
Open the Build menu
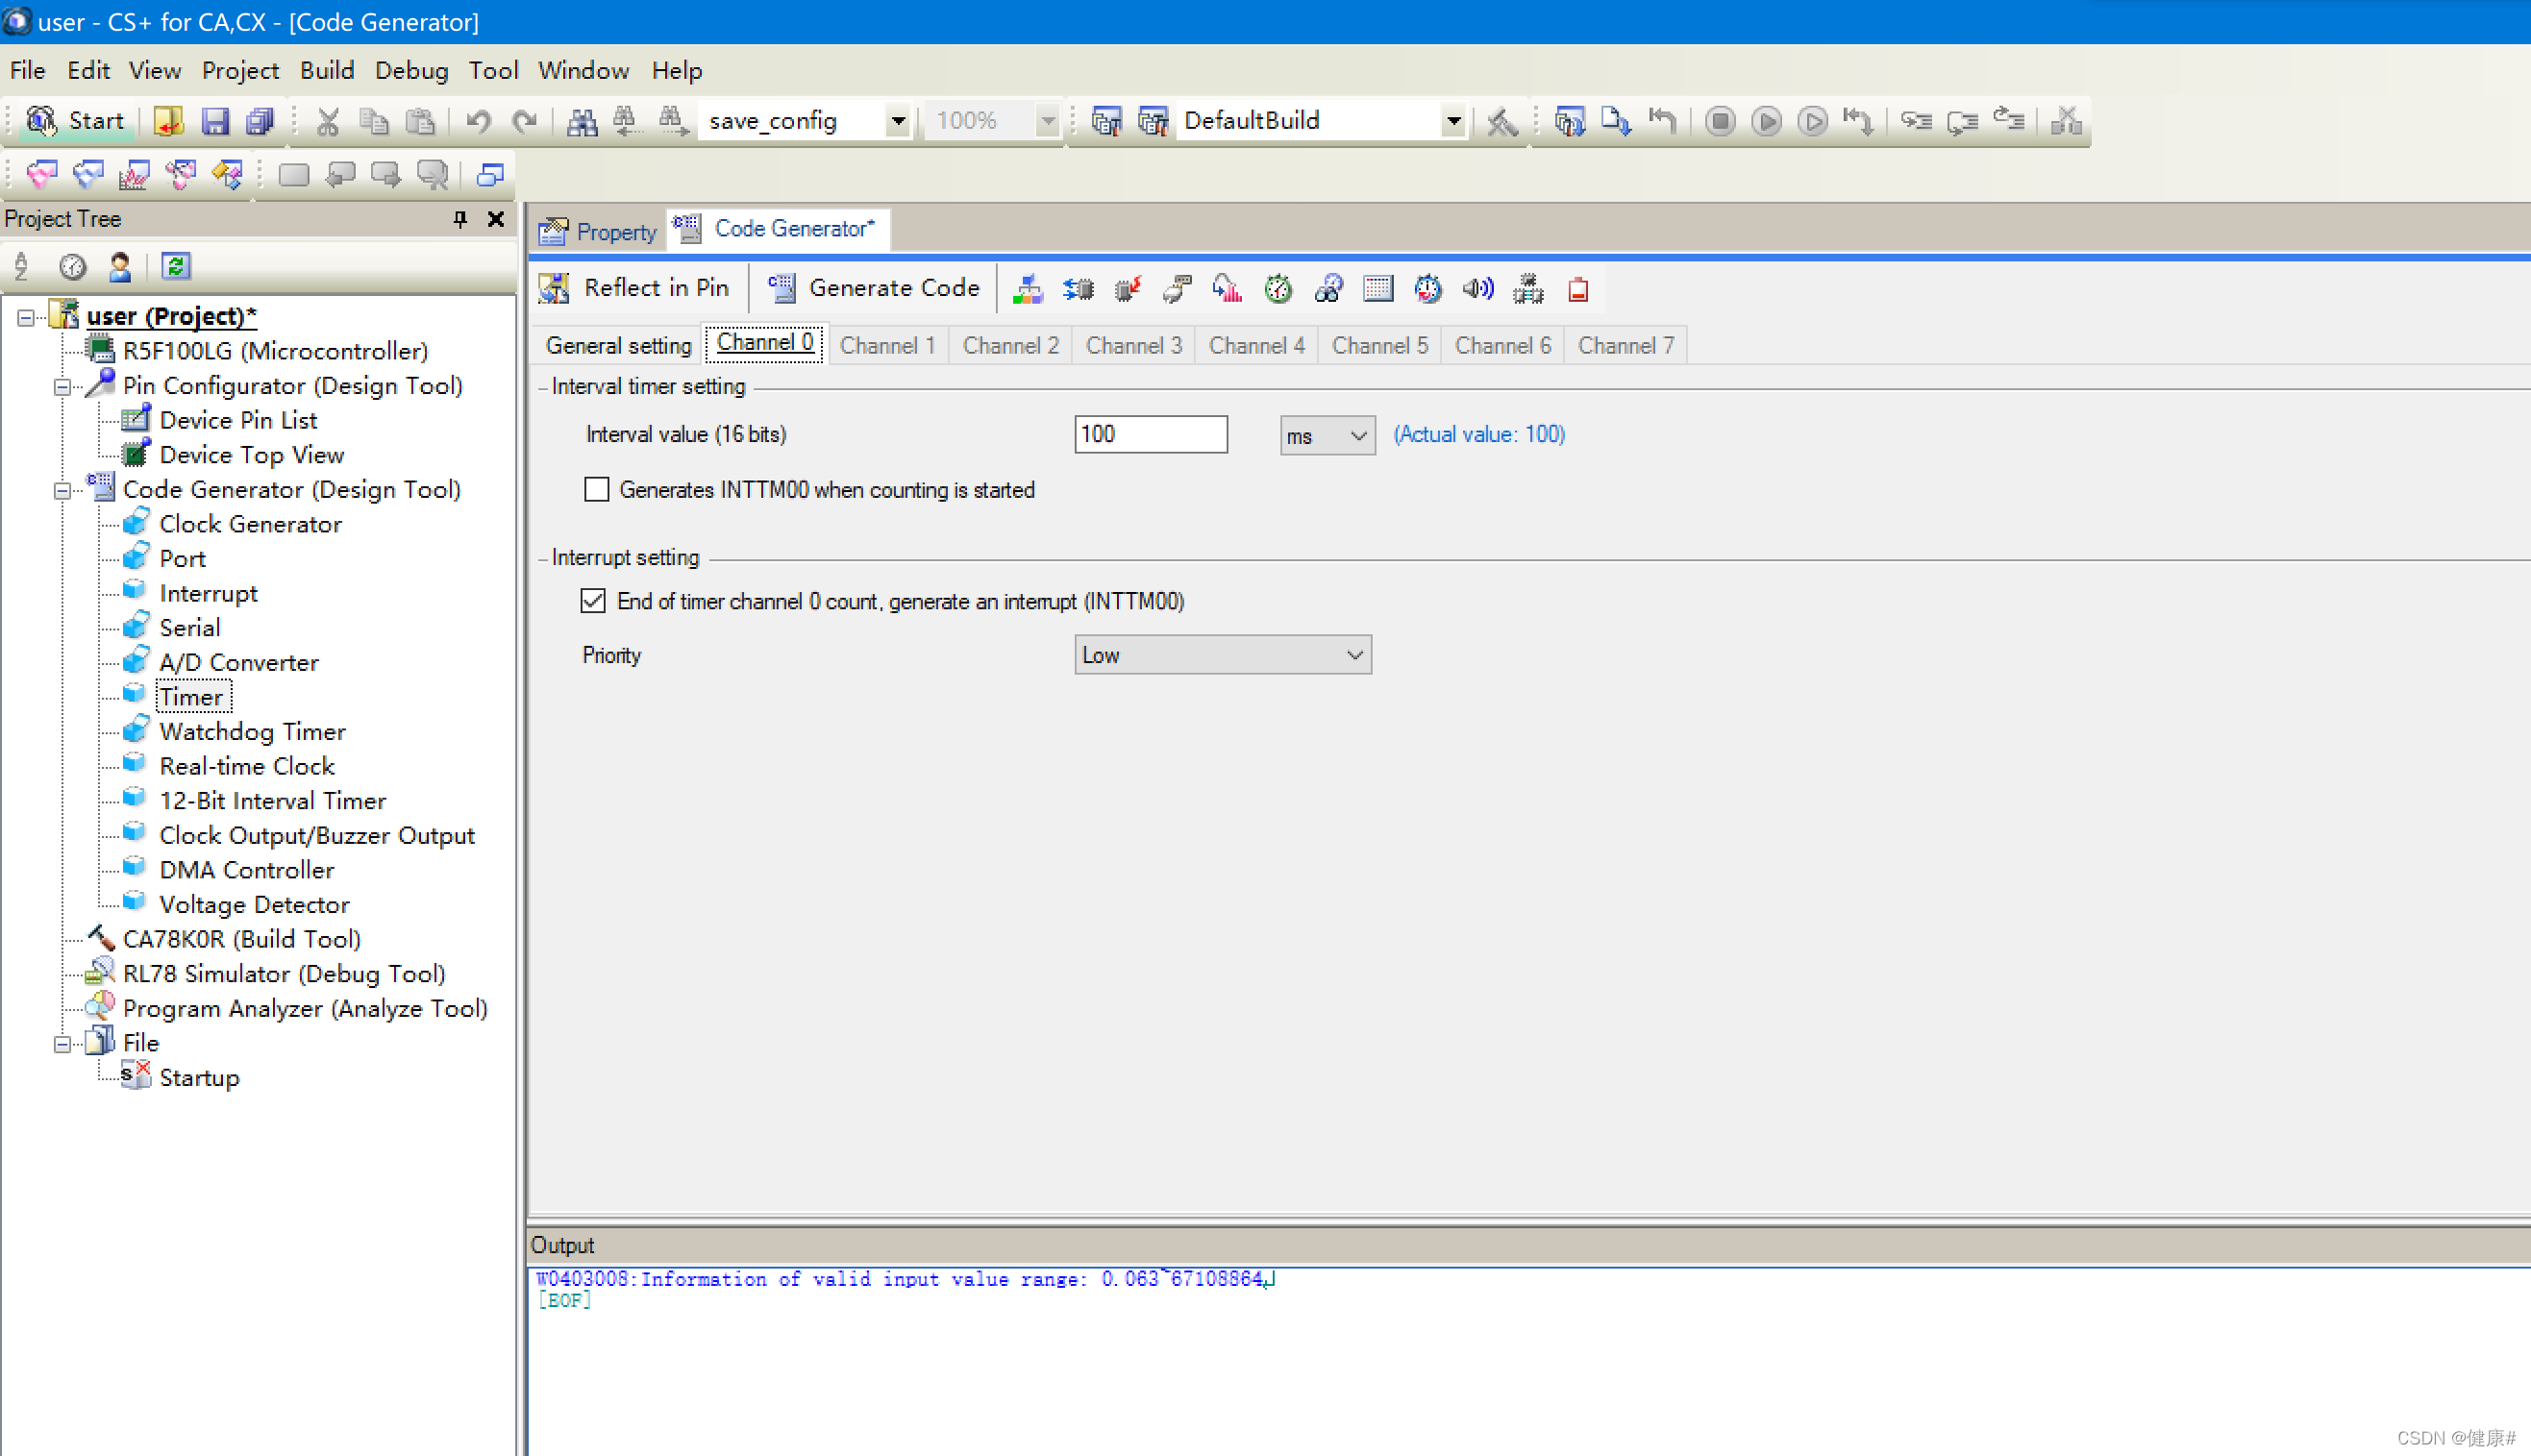[327, 70]
